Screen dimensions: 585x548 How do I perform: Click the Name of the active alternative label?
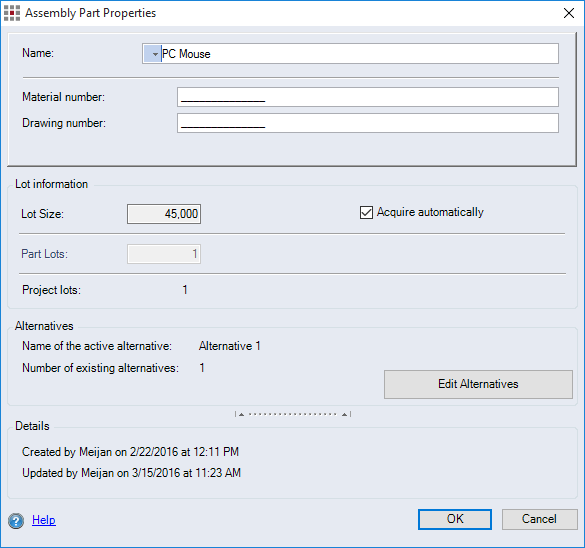click(x=97, y=346)
